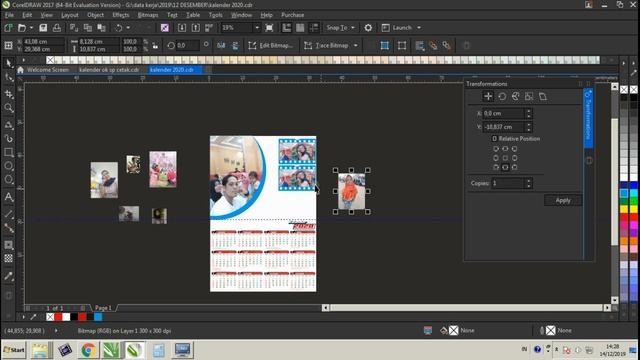Click the Trace Bitmap button
Image resolution: width=640 pixels, height=360 pixels.
click(x=327, y=45)
